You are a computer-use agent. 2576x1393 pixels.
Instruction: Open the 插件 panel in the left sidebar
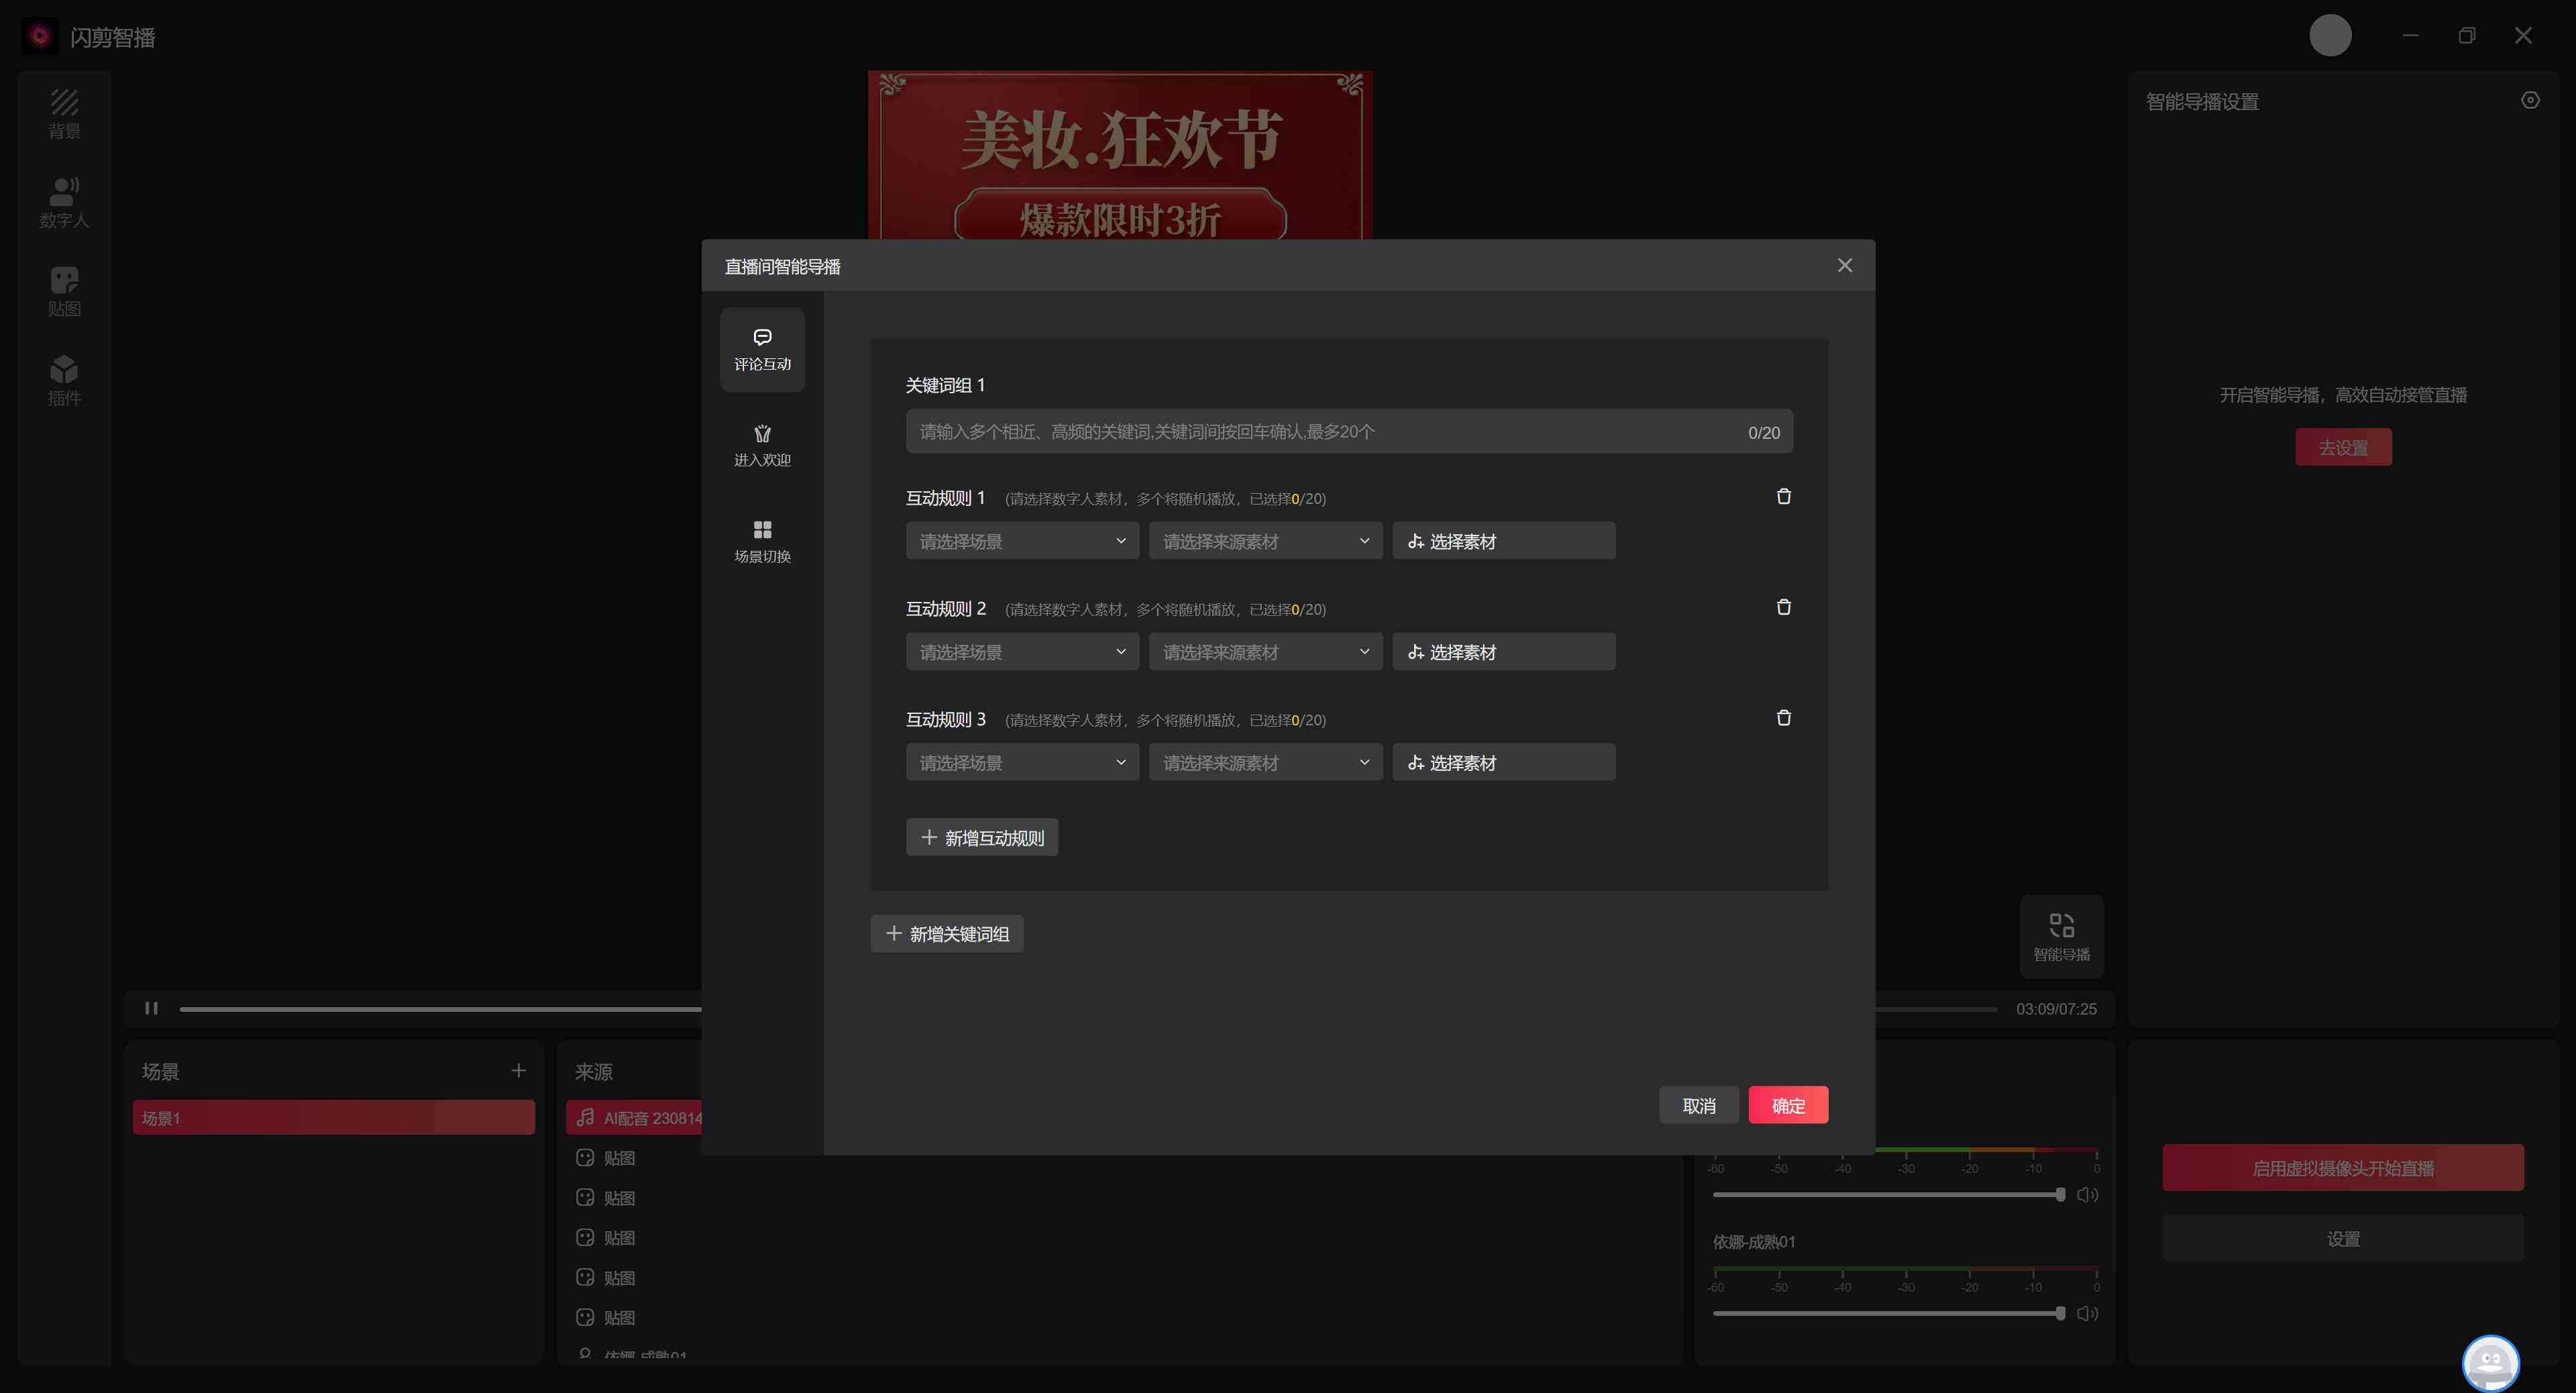(64, 381)
